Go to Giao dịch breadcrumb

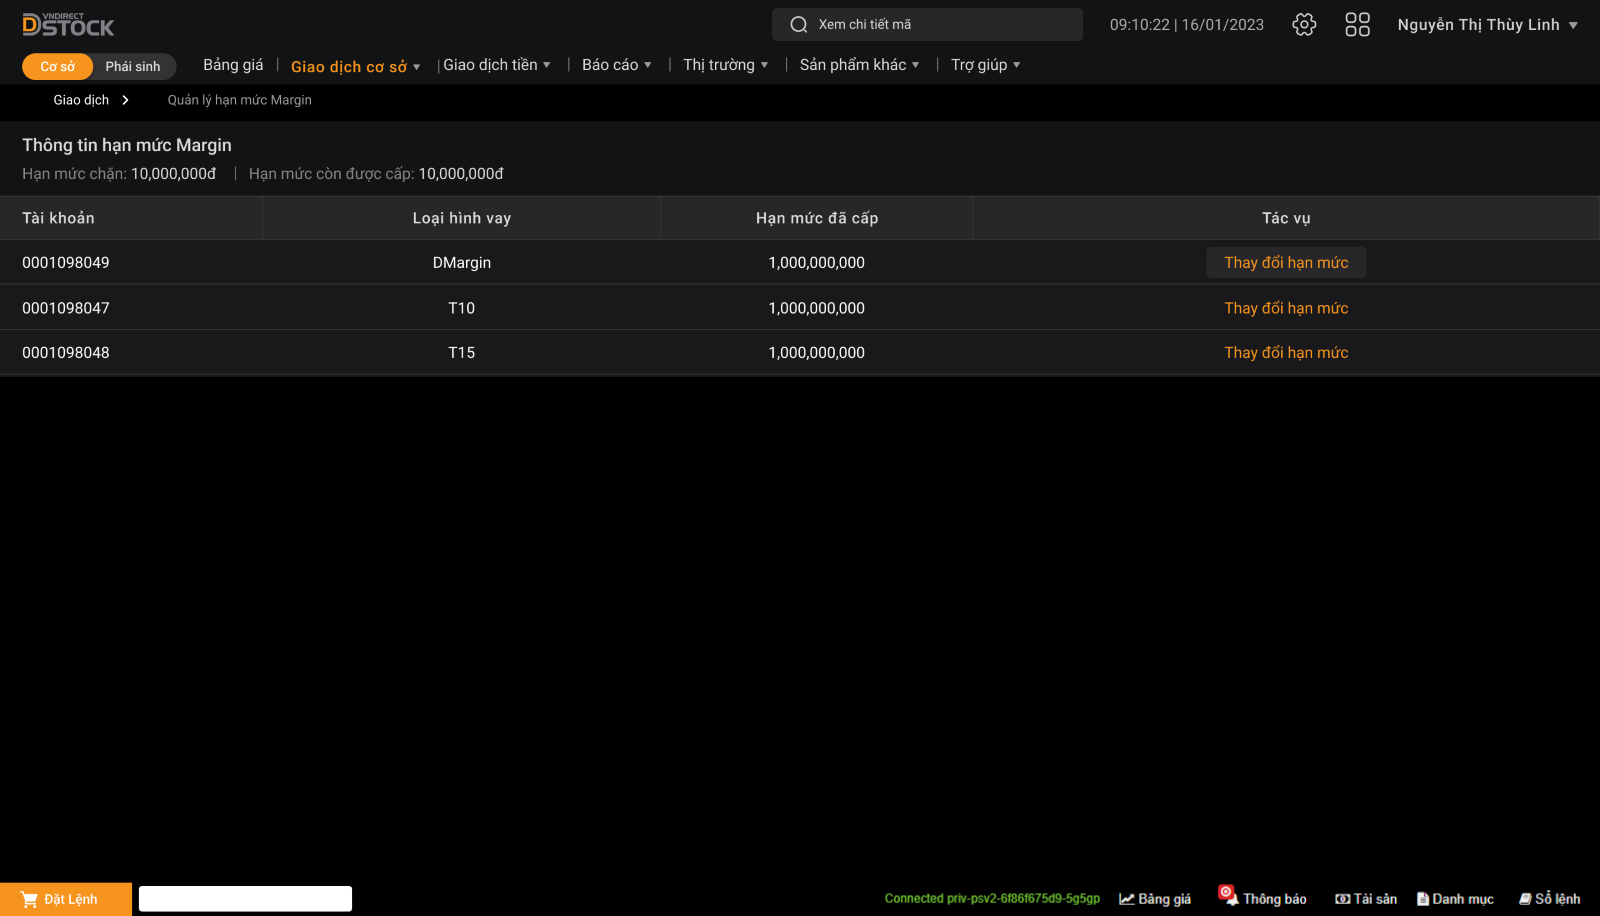[x=81, y=100]
